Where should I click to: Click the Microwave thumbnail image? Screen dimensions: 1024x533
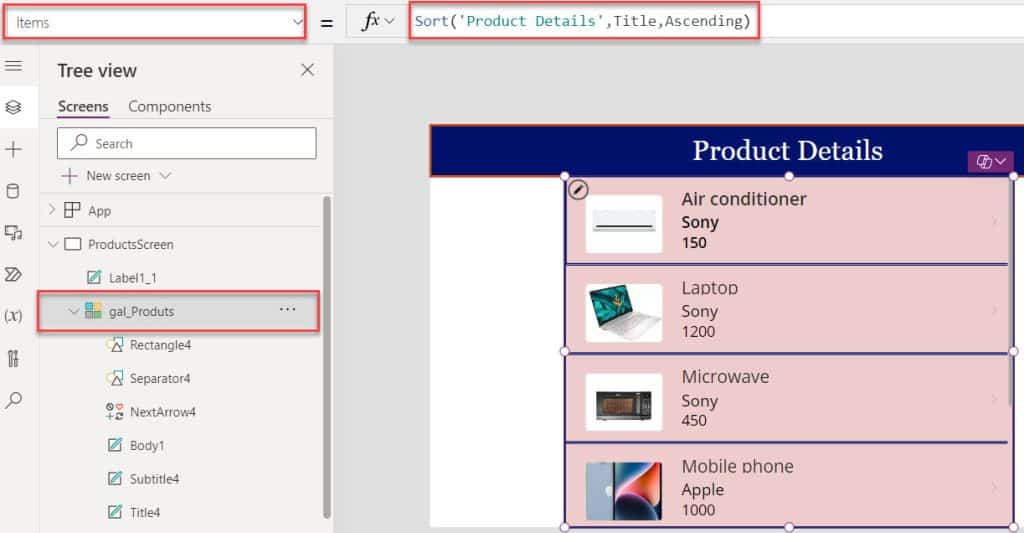[624, 402]
